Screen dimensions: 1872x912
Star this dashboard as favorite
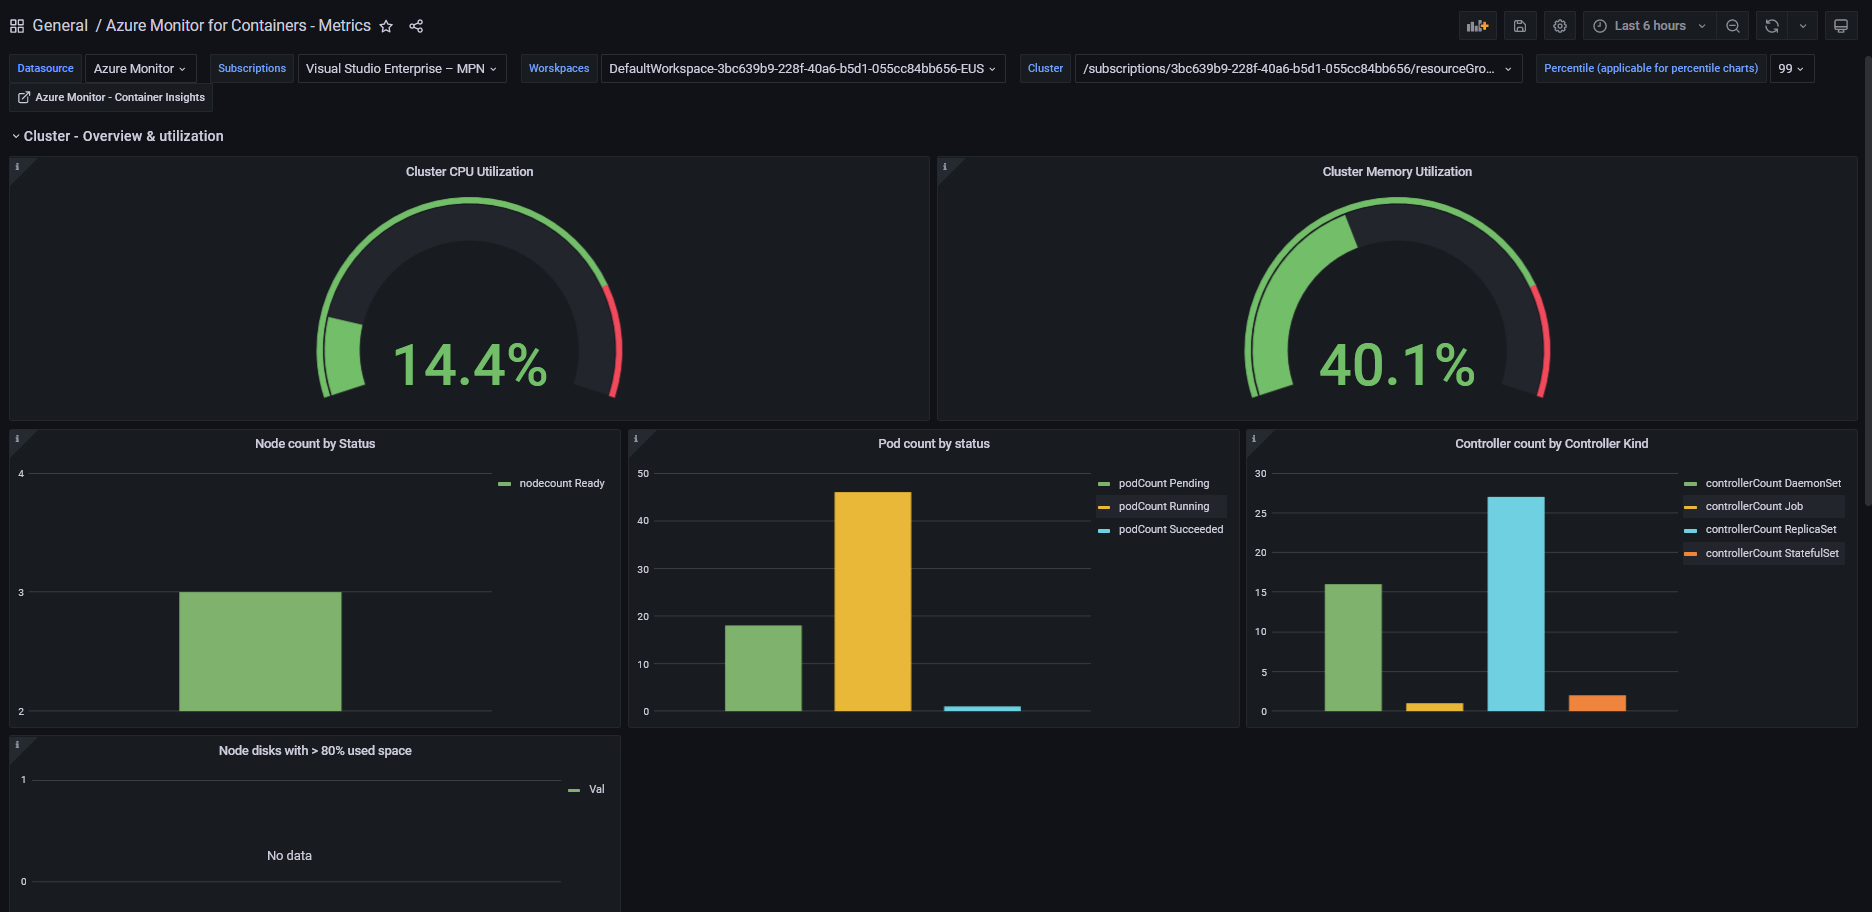click(386, 26)
